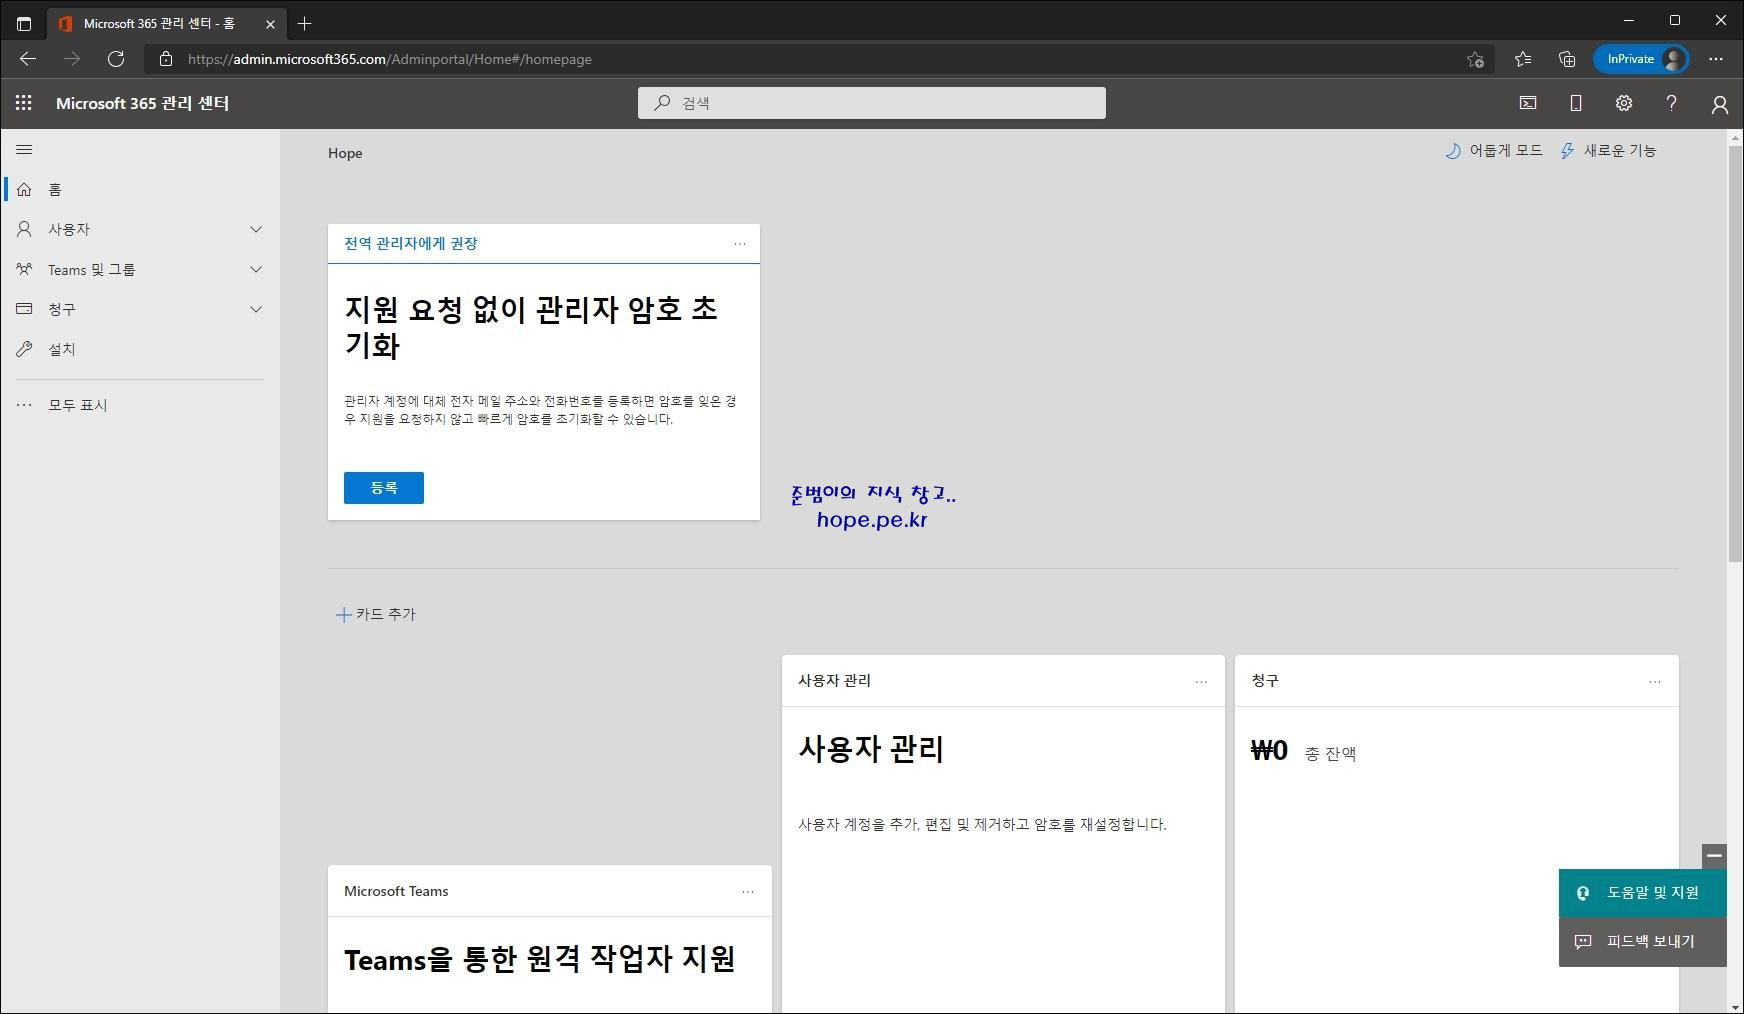This screenshot has width=1744, height=1014.
Task: Close the Microsoft 365 관리 센터 tab
Action: coord(270,24)
